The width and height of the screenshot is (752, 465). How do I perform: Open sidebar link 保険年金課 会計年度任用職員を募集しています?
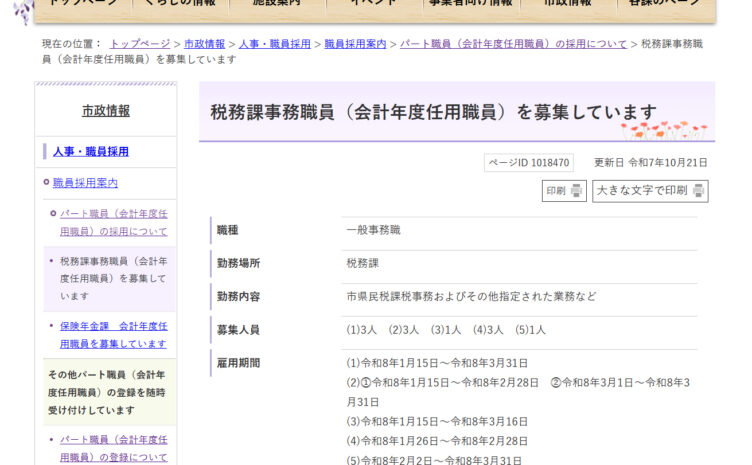(x=113, y=334)
